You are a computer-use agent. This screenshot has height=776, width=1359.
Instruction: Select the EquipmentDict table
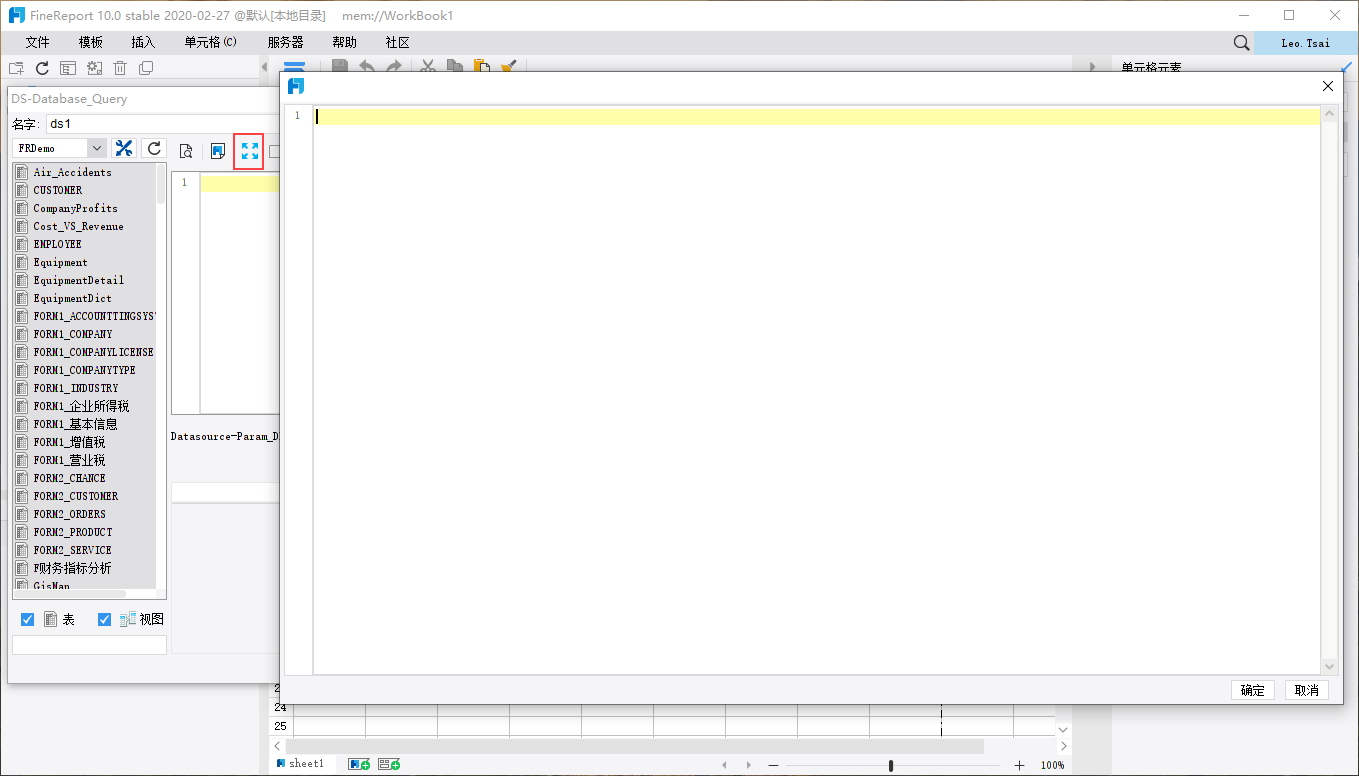pos(86,298)
